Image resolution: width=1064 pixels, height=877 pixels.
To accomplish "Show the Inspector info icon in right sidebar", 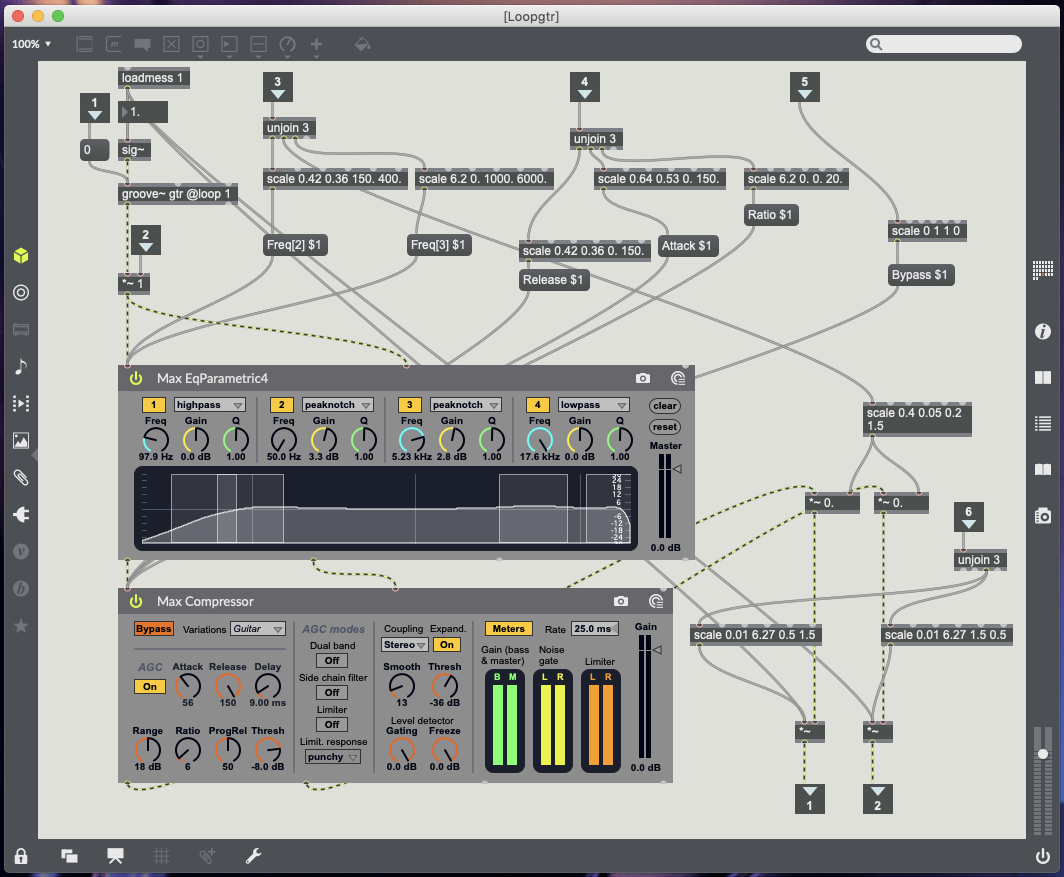I will [x=1043, y=331].
